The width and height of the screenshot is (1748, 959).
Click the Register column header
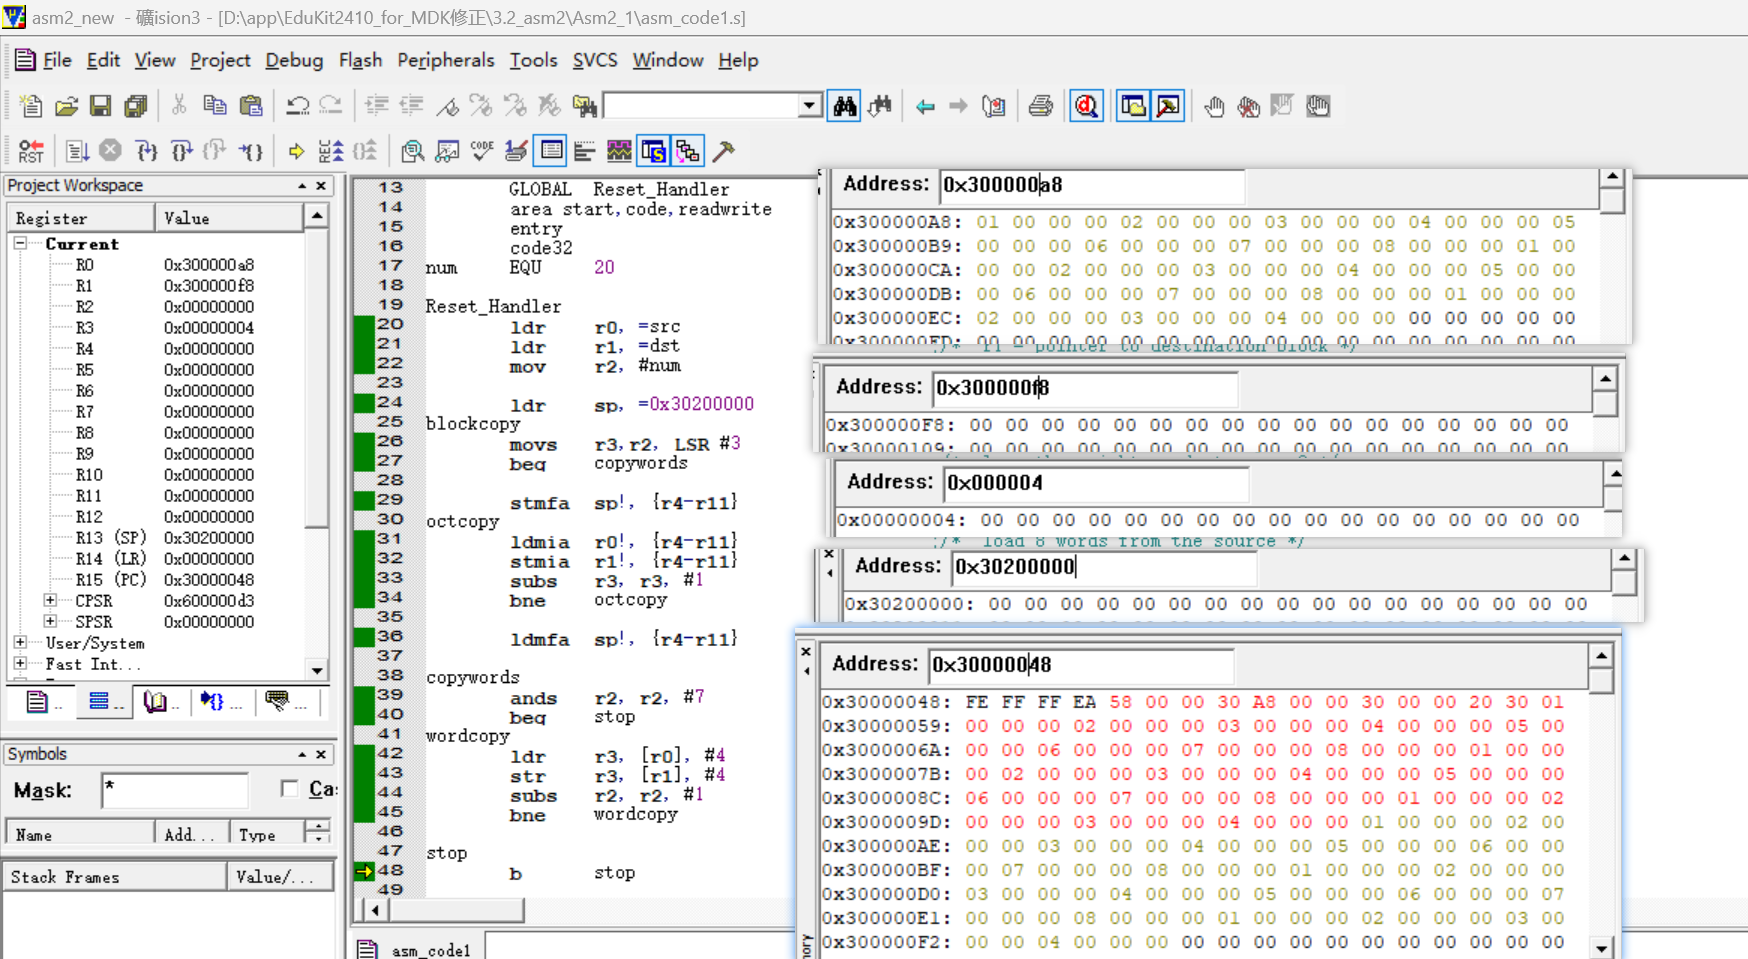80,218
